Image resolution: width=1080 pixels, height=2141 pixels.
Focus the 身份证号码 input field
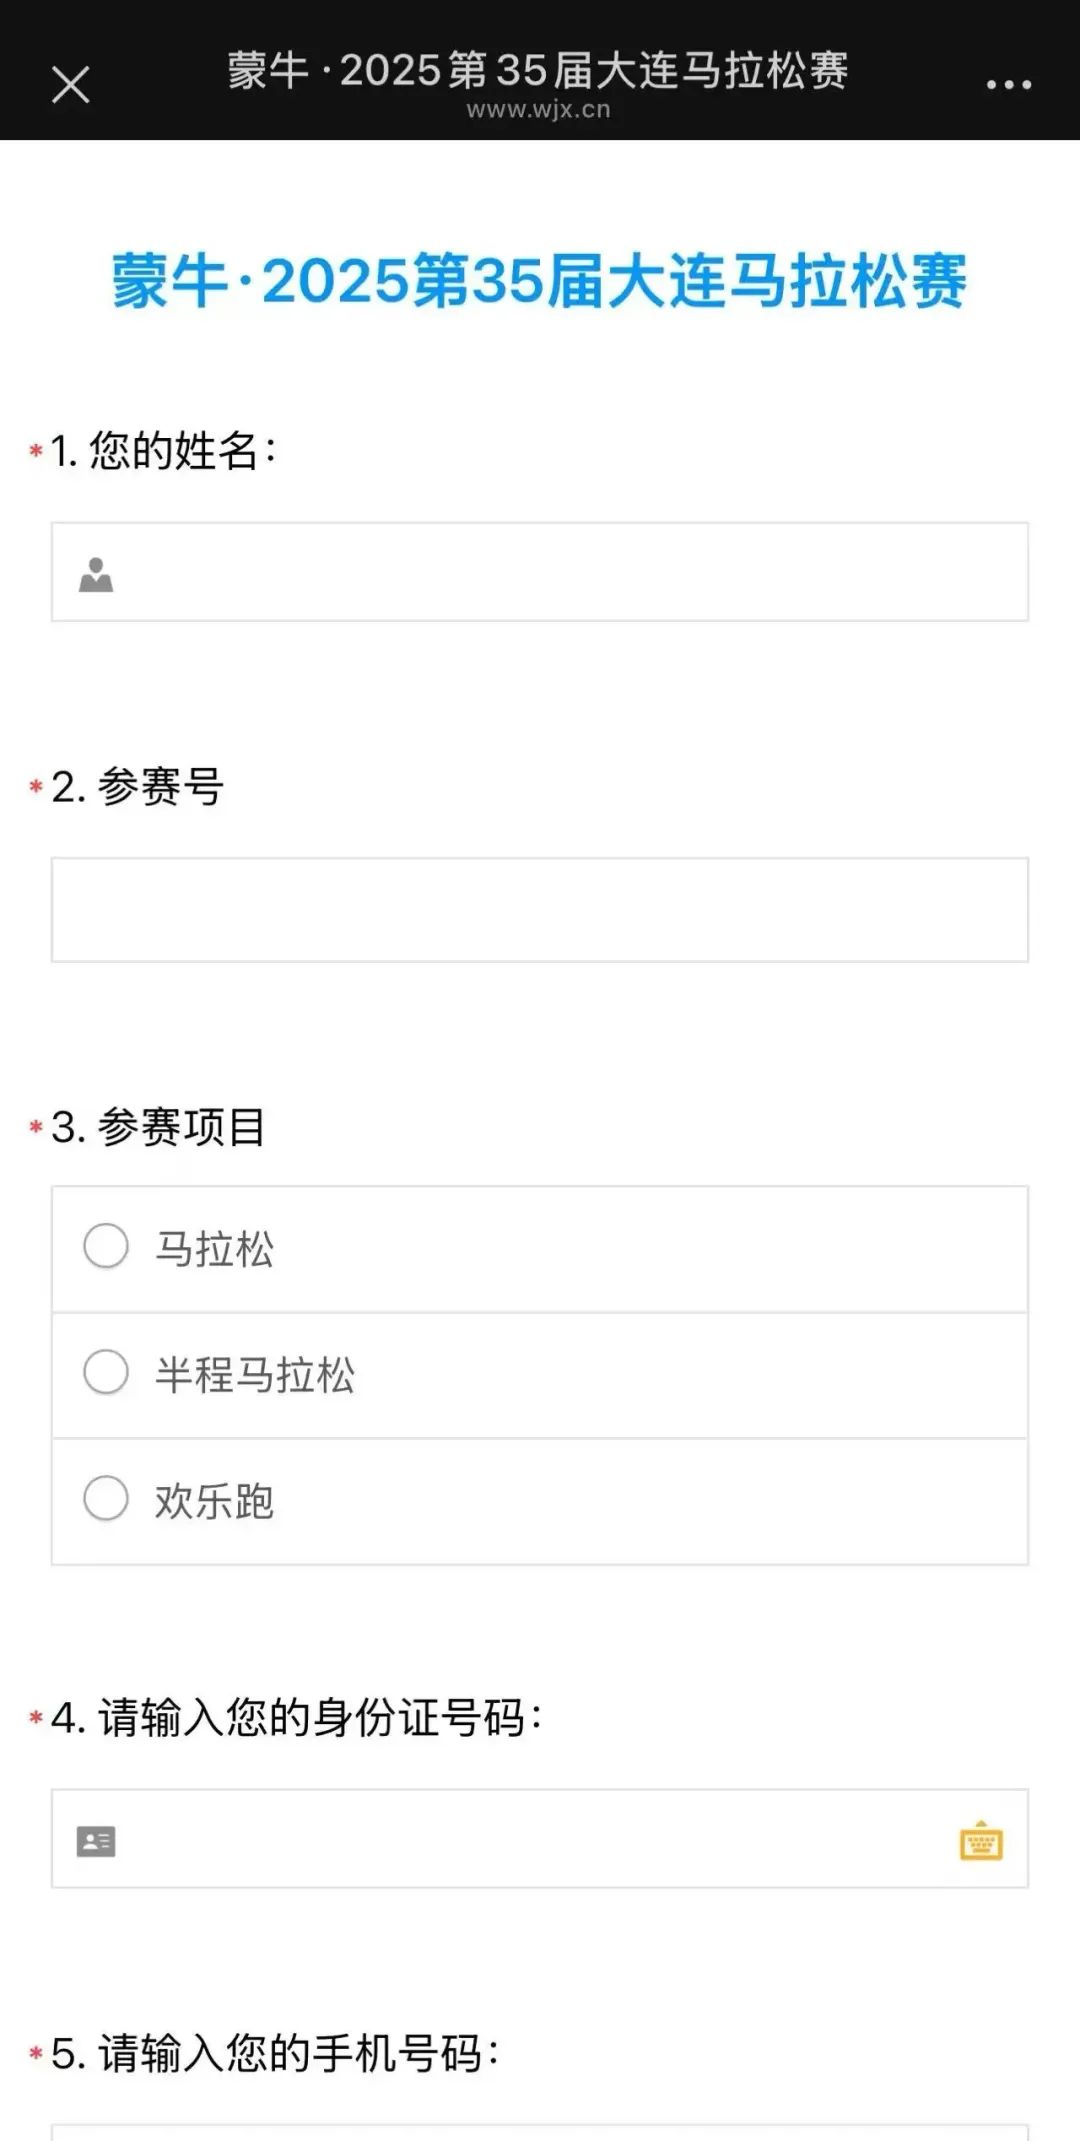[x=540, y=1839]
